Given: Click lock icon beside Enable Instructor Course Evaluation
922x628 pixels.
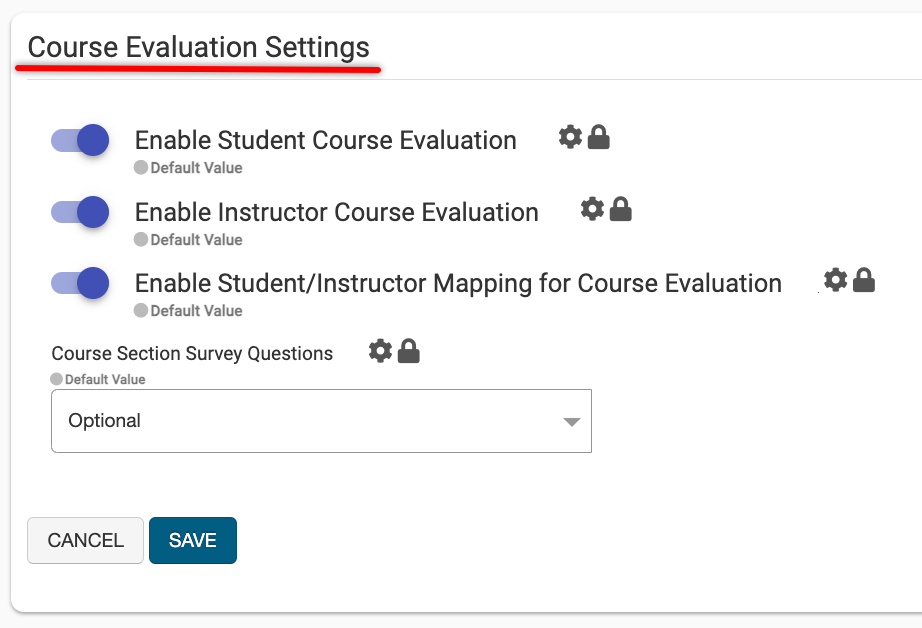Looking at the screenshot, I should pyautogui.click(x=621, y=208).
